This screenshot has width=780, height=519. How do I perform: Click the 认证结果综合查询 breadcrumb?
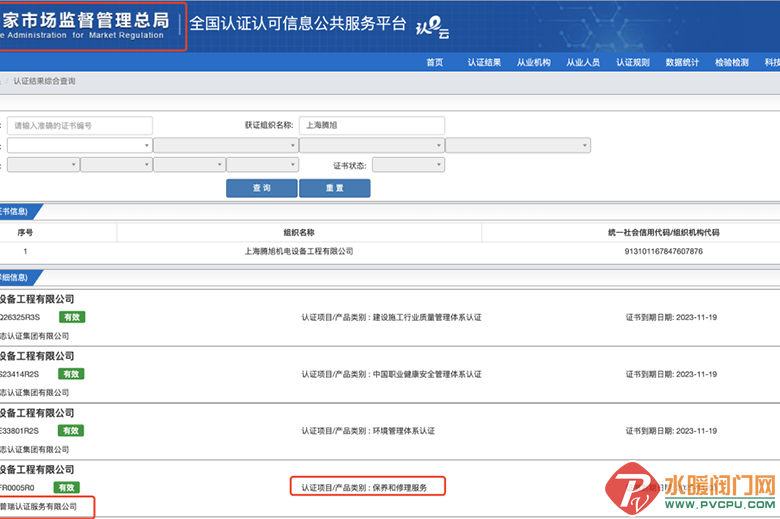click(x=44, y=81)
